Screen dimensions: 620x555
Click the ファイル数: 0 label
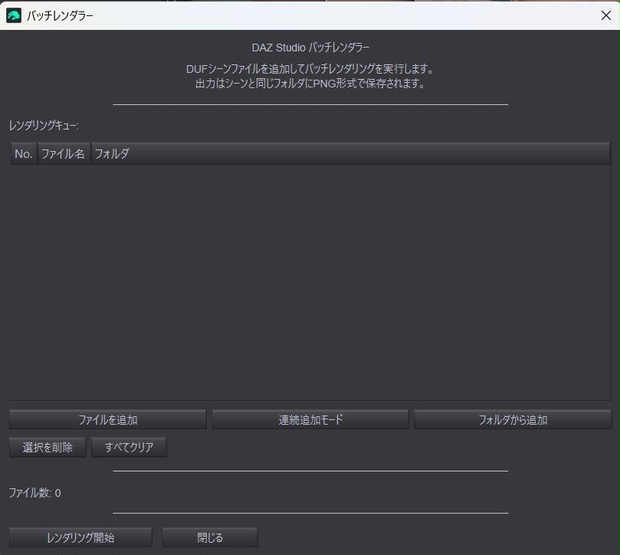(35, 493)
